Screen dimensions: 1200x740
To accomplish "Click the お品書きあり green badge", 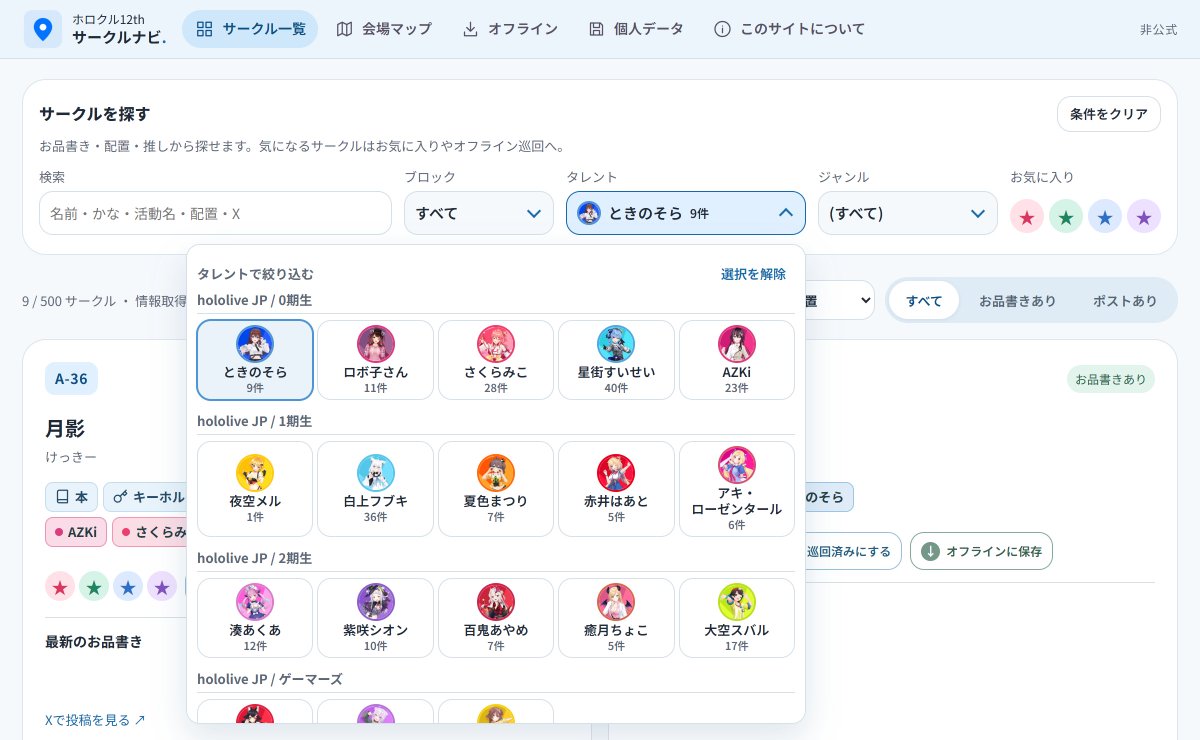I will (x=1110, y=379).
